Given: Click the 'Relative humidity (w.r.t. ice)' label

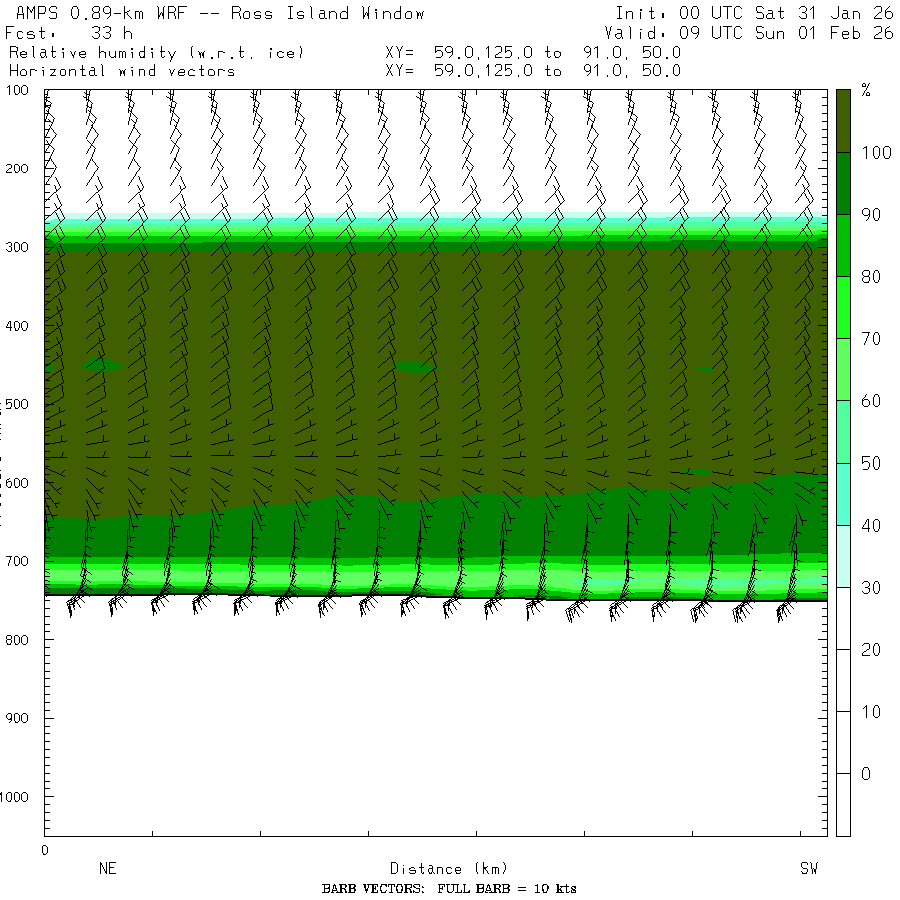Looking at the screenshot, I should coord(156,53).
